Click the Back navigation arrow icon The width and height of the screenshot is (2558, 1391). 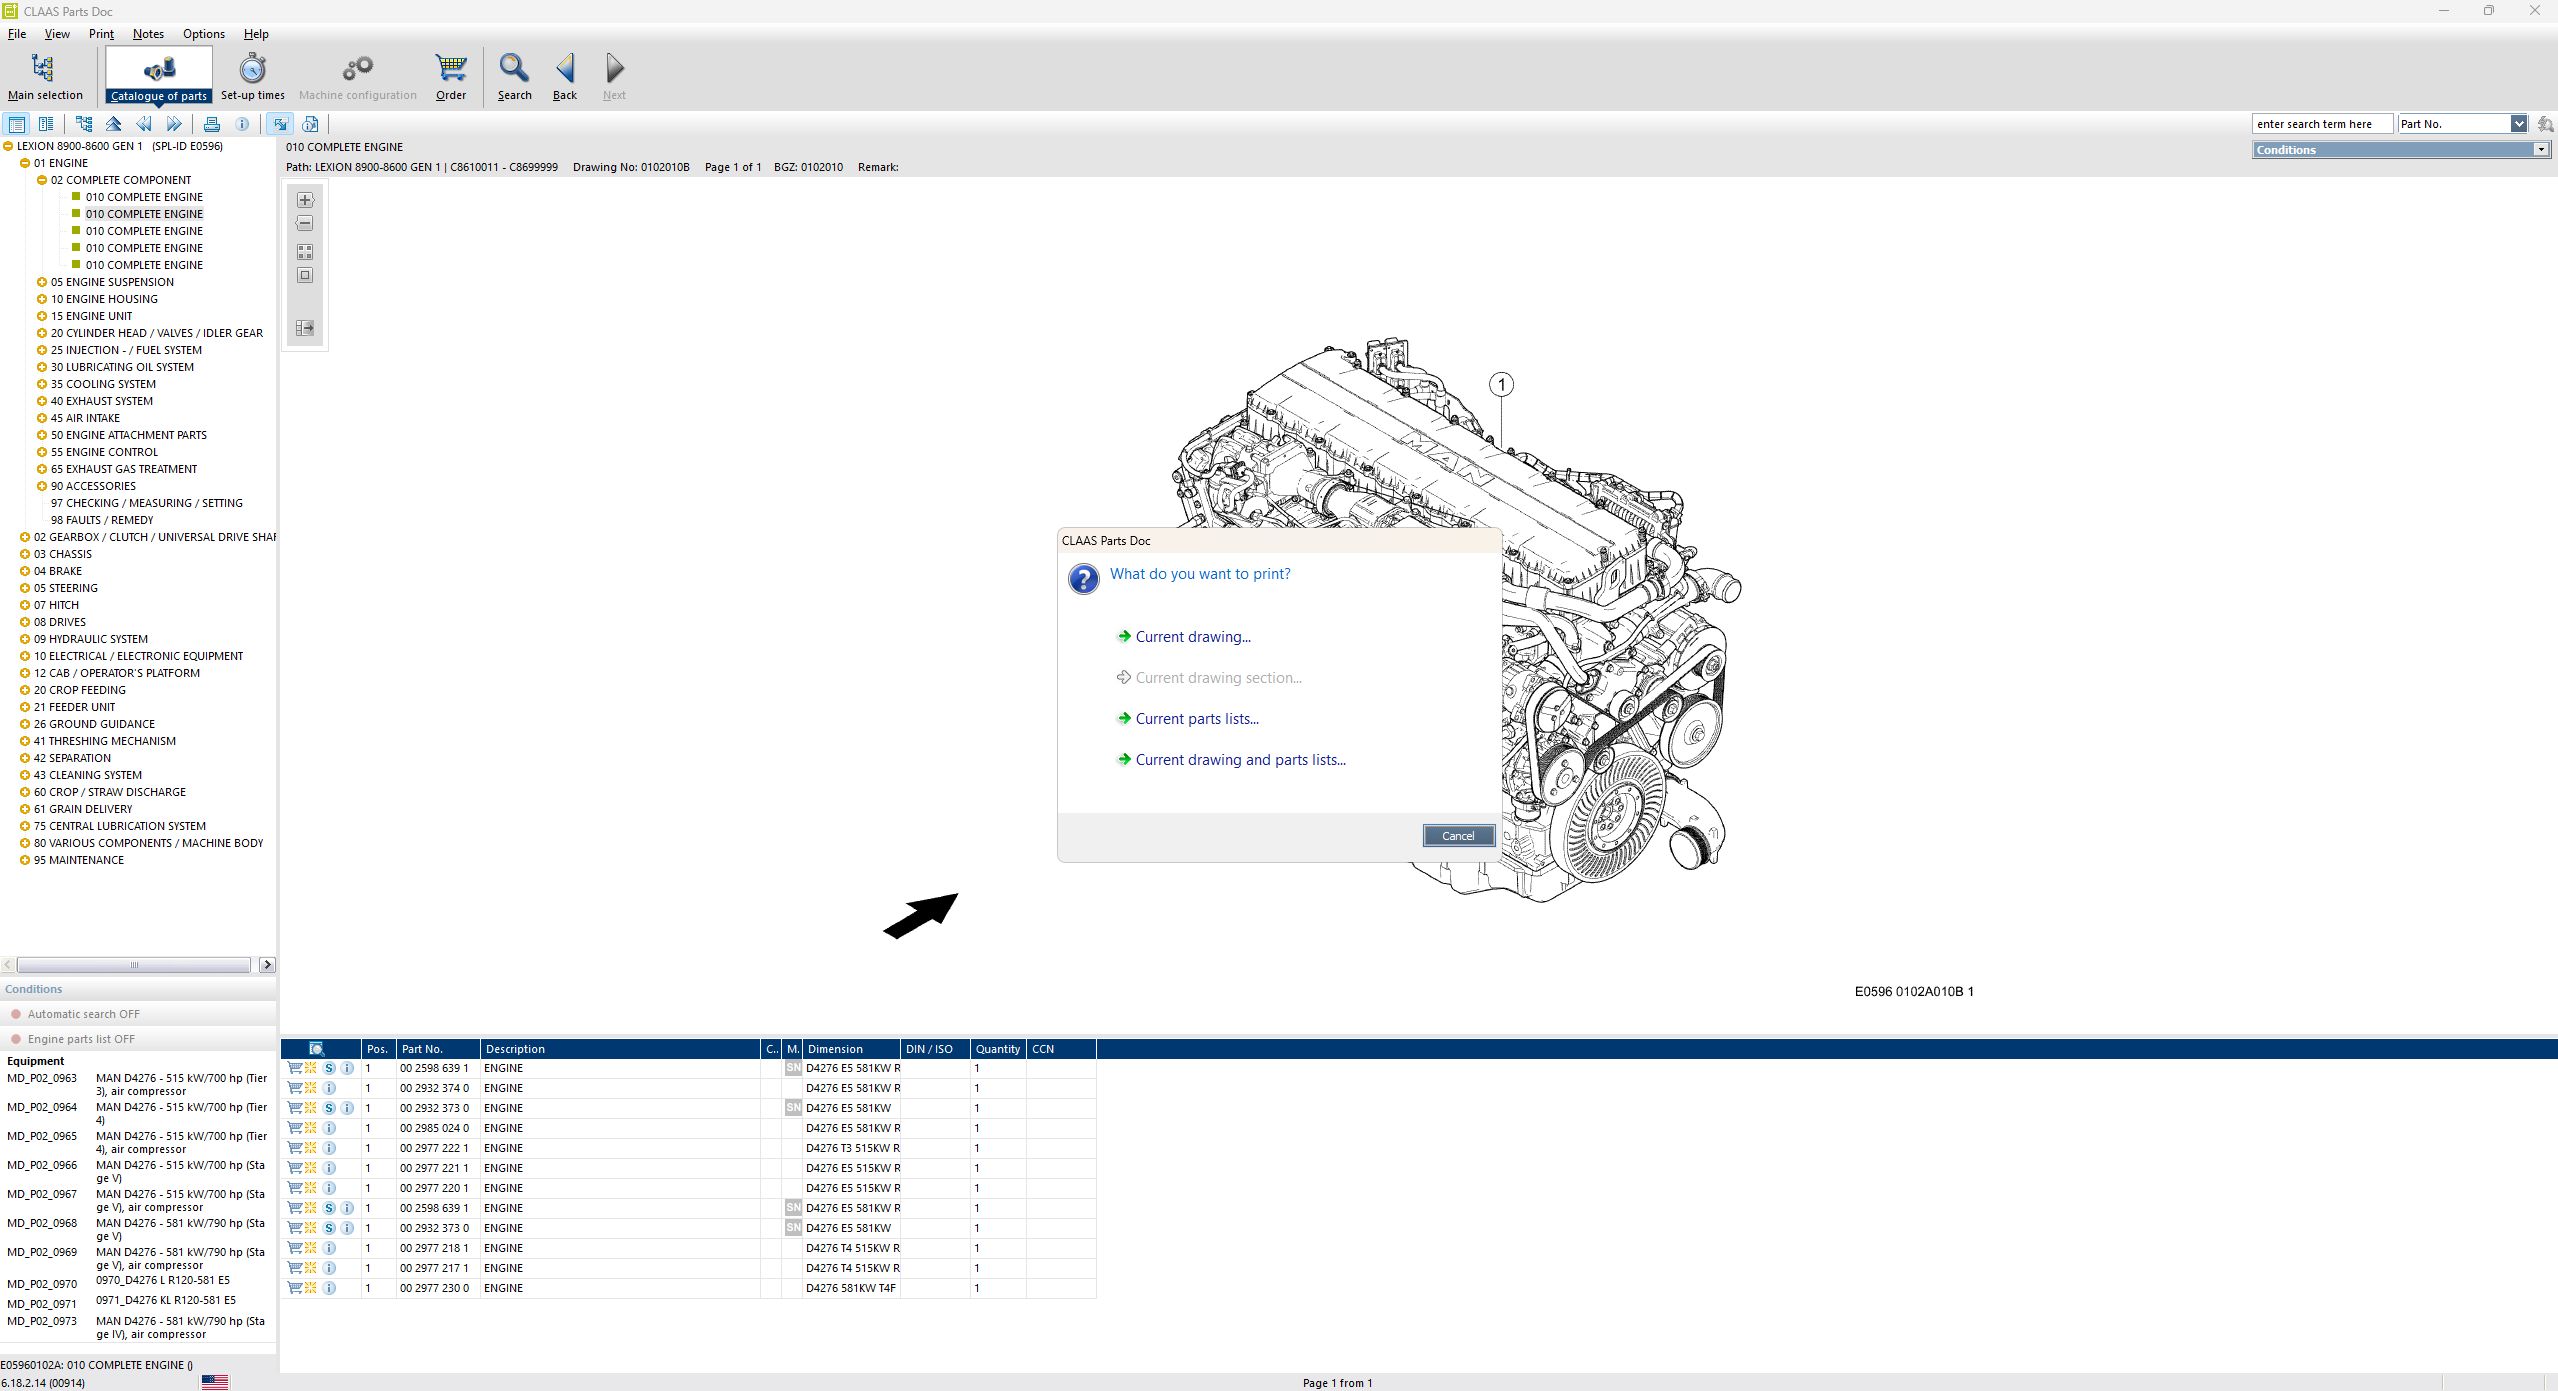tap(564, 70)
